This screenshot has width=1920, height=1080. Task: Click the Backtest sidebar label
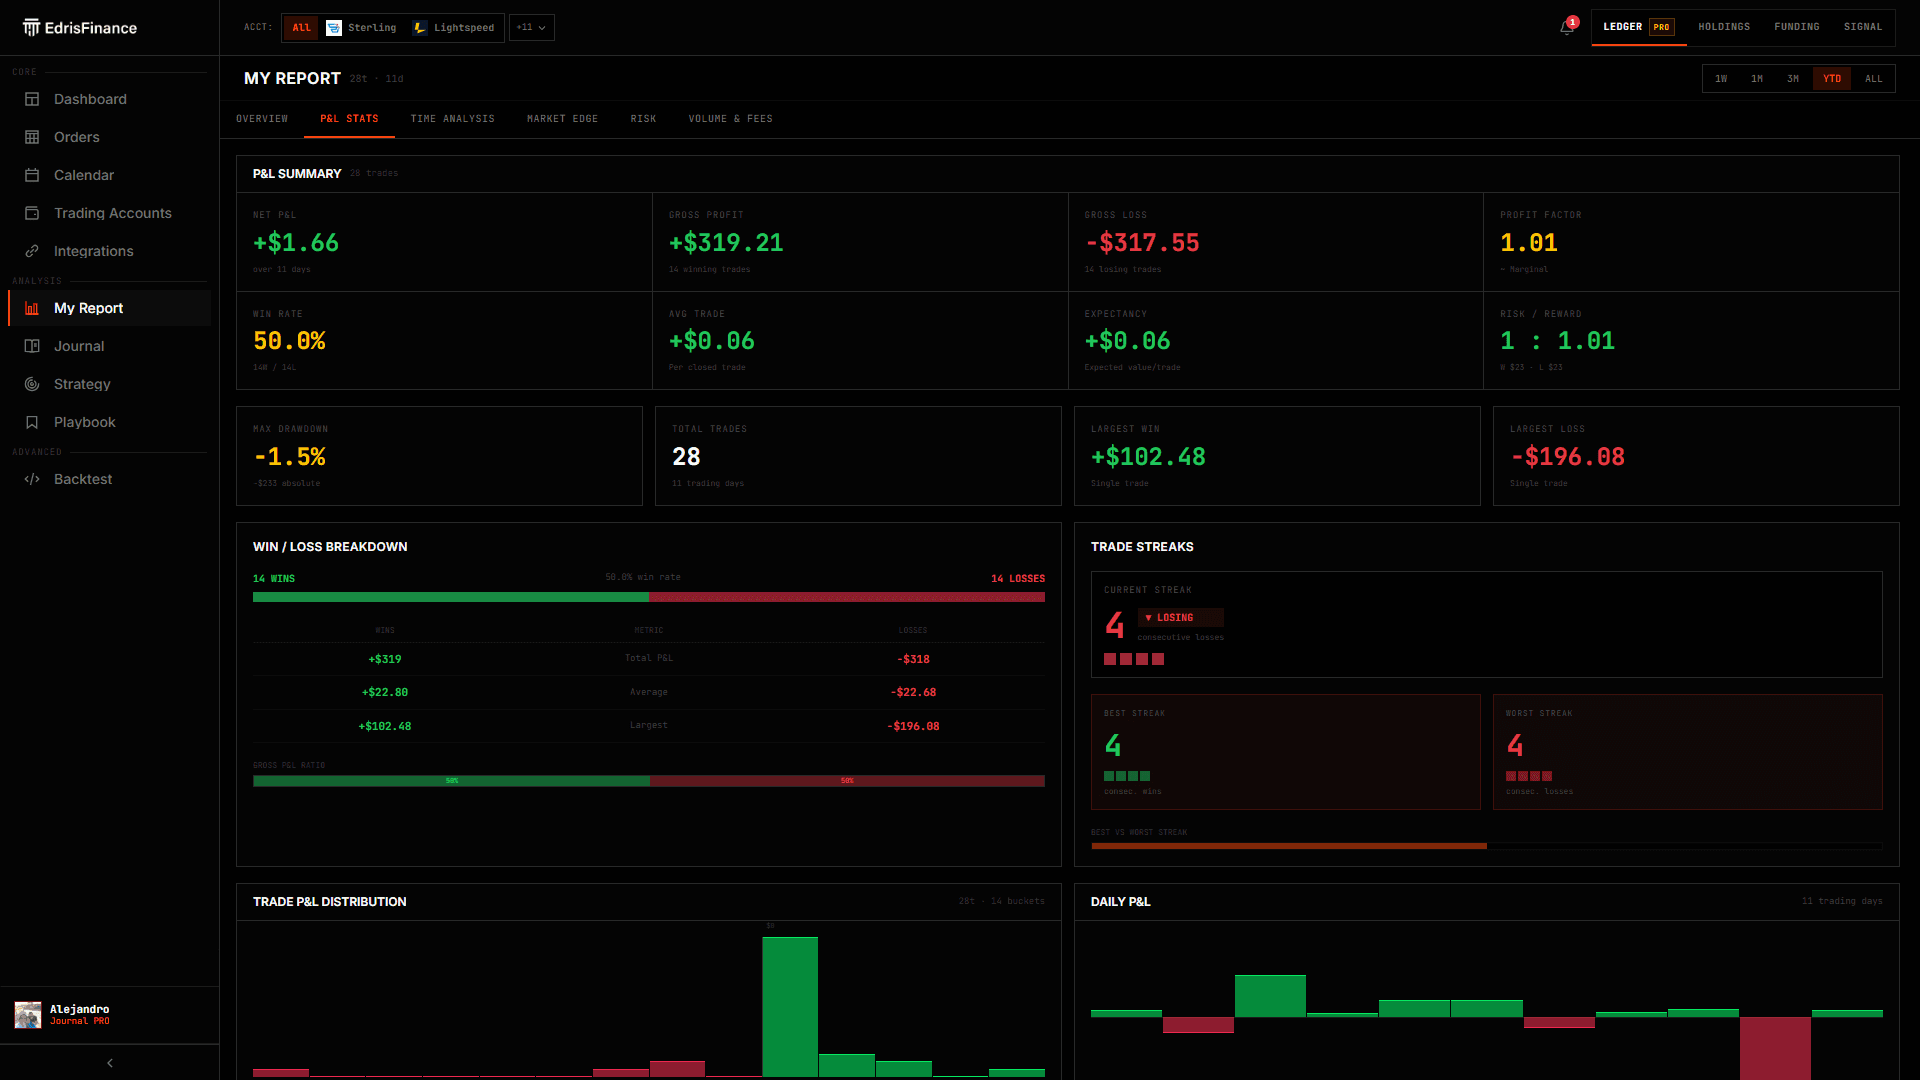(83, 479)
